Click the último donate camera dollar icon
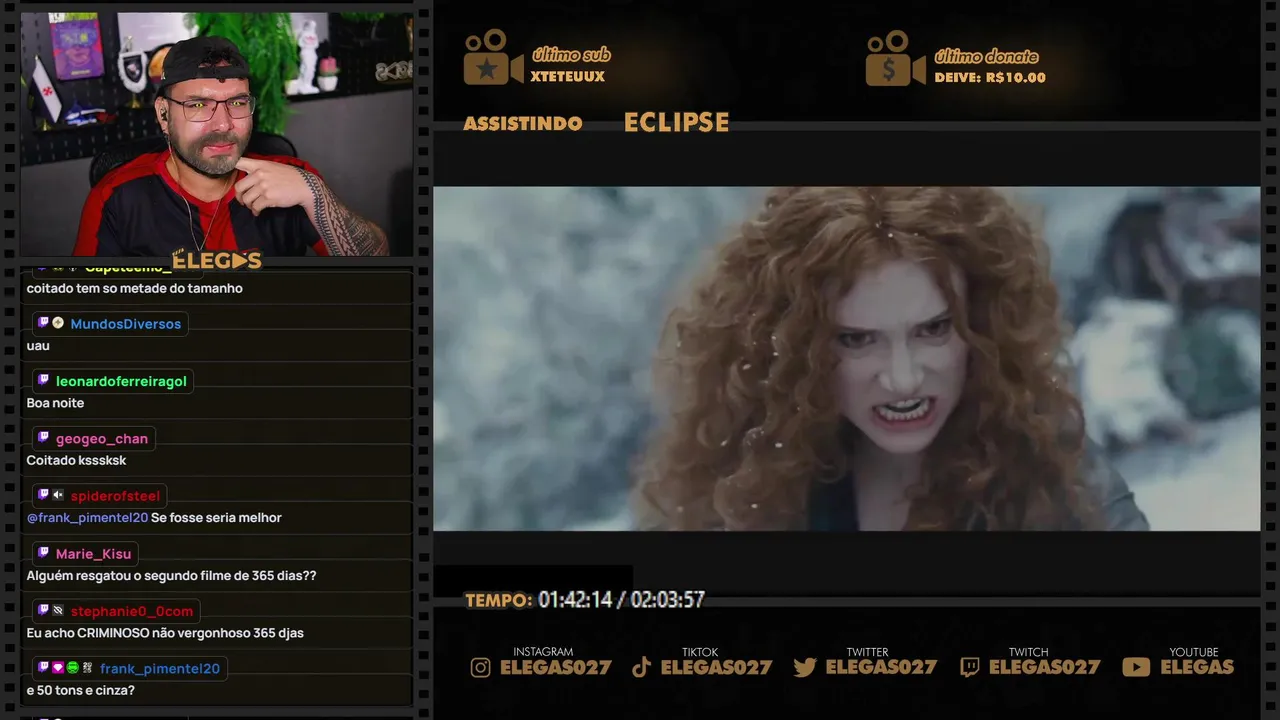1280x720 pixels. [x=895, y=58]
